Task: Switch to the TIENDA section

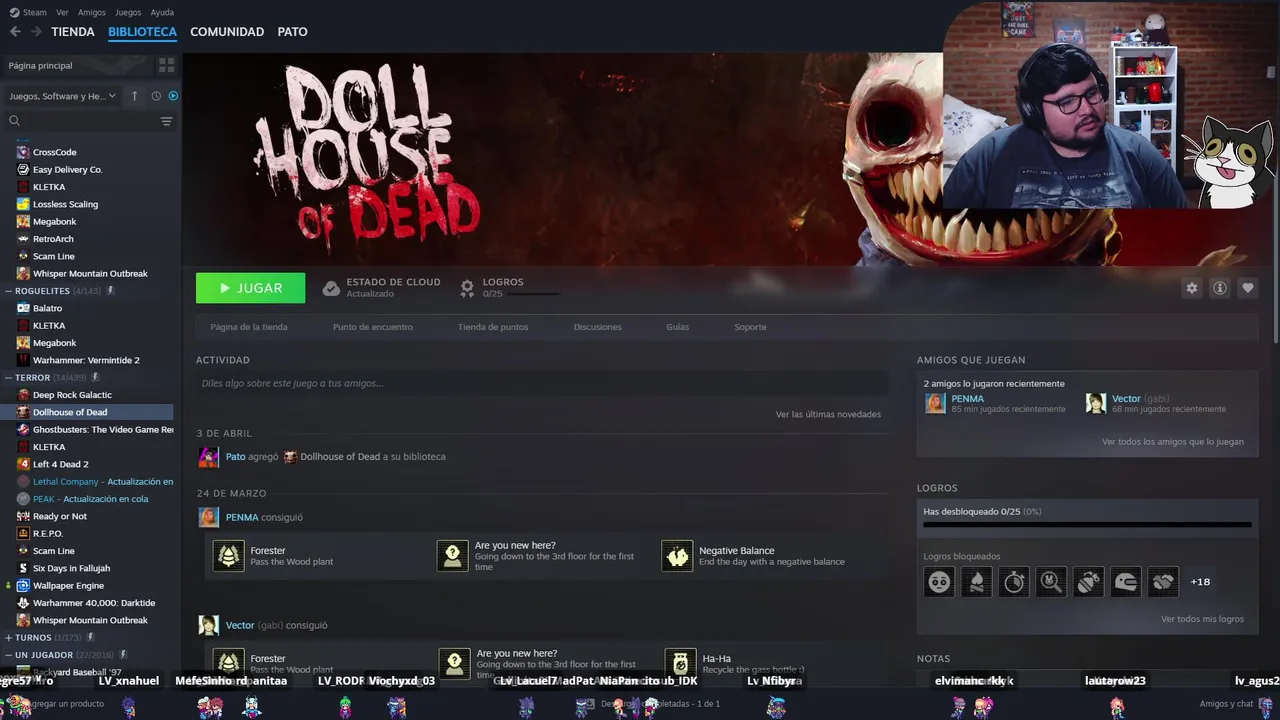Action: 73,32
